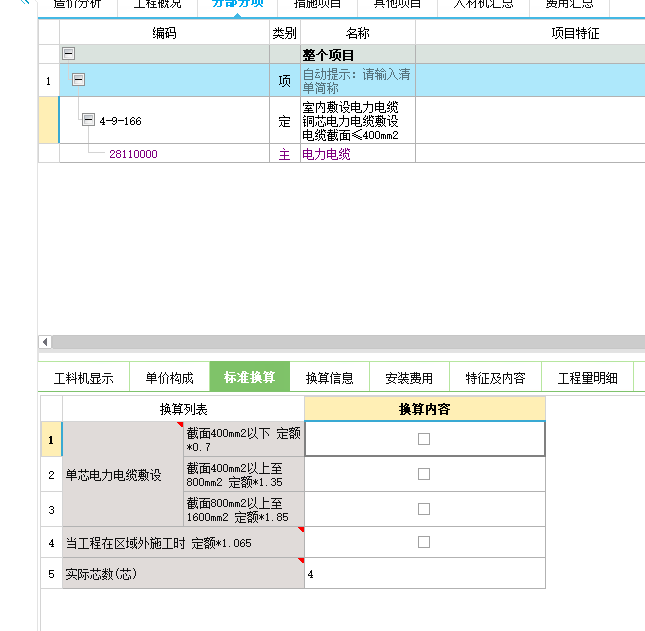Click the 电力电缆 main material name
Image resolution: width=645 pixels, height=631 pixels.
(326, 154)
